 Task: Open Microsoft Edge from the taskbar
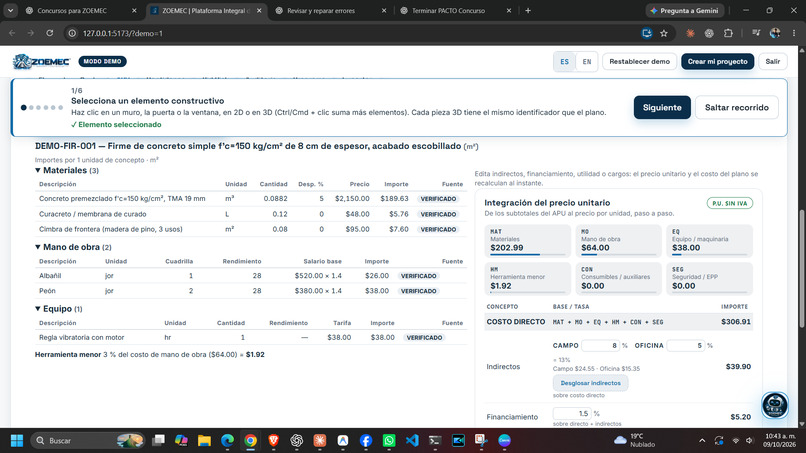[227, 441]
